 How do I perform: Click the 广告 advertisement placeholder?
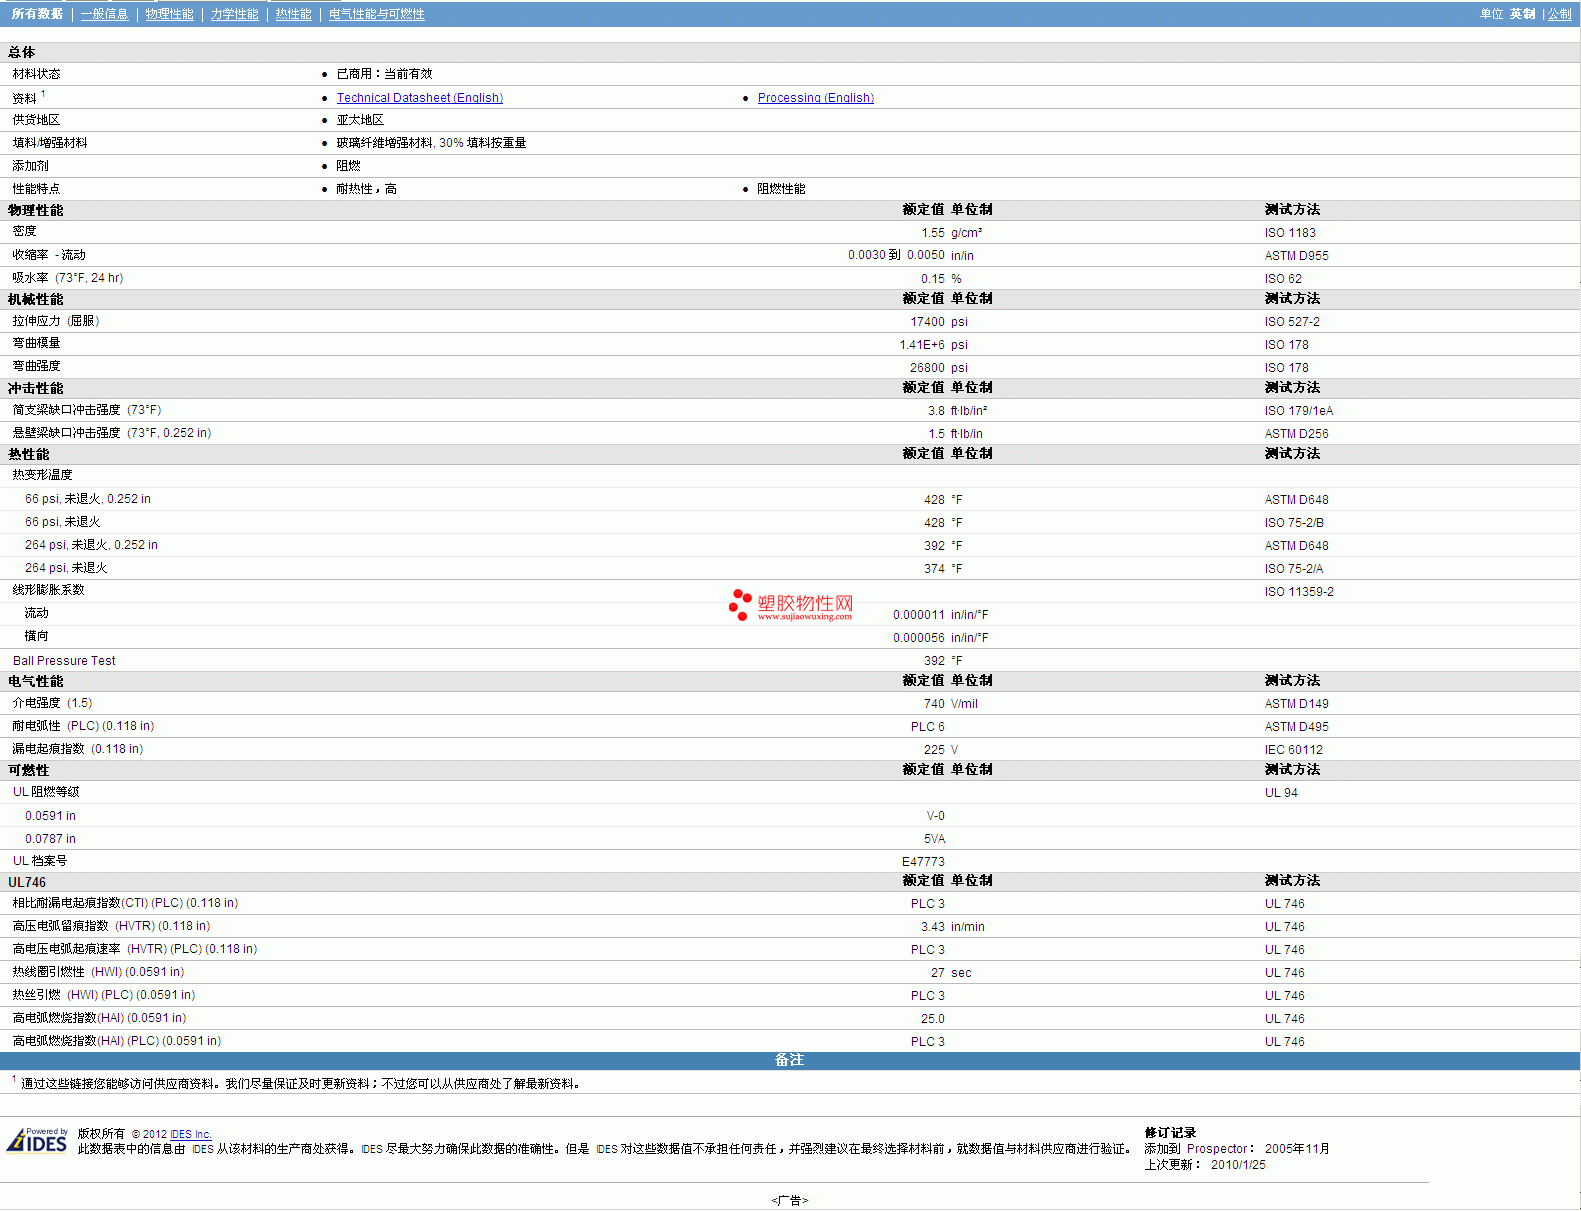(x=790, y=1200)
